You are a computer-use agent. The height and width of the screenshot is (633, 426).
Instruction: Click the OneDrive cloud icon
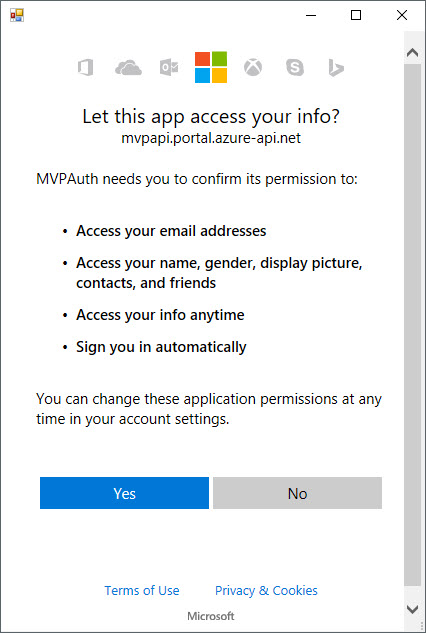[x=128, y=67]
